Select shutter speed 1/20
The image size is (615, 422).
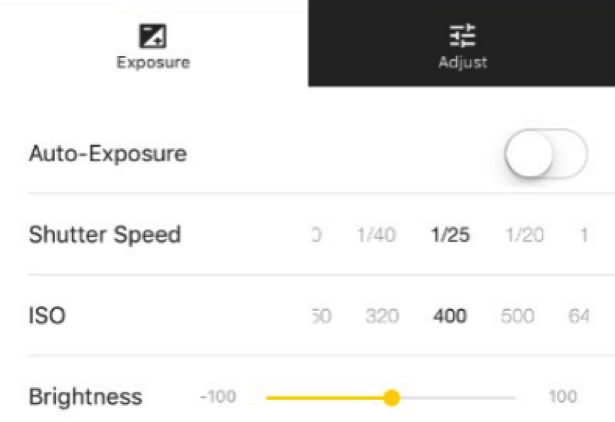tap(525, 235)
